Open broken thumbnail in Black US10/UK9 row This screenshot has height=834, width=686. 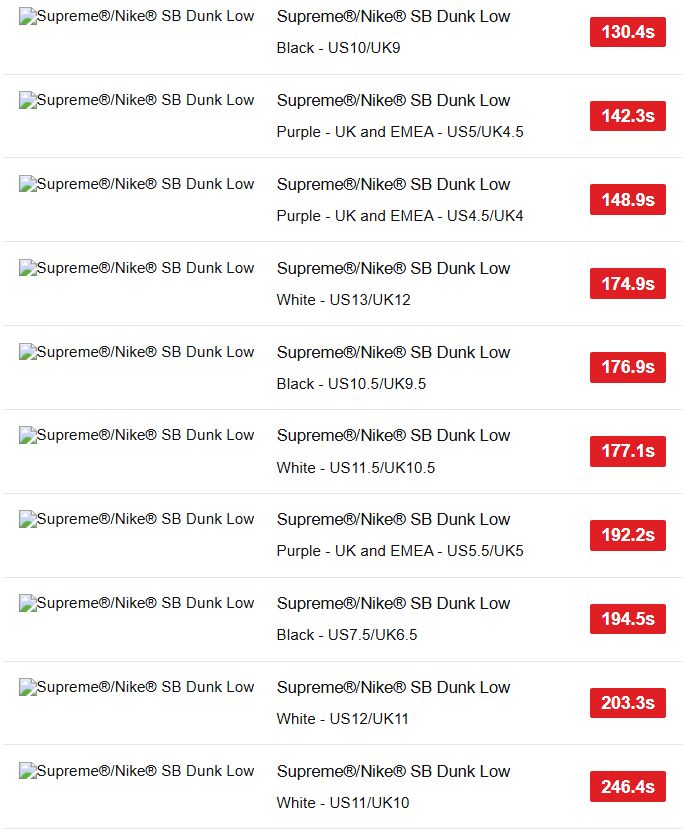[136, 17]
